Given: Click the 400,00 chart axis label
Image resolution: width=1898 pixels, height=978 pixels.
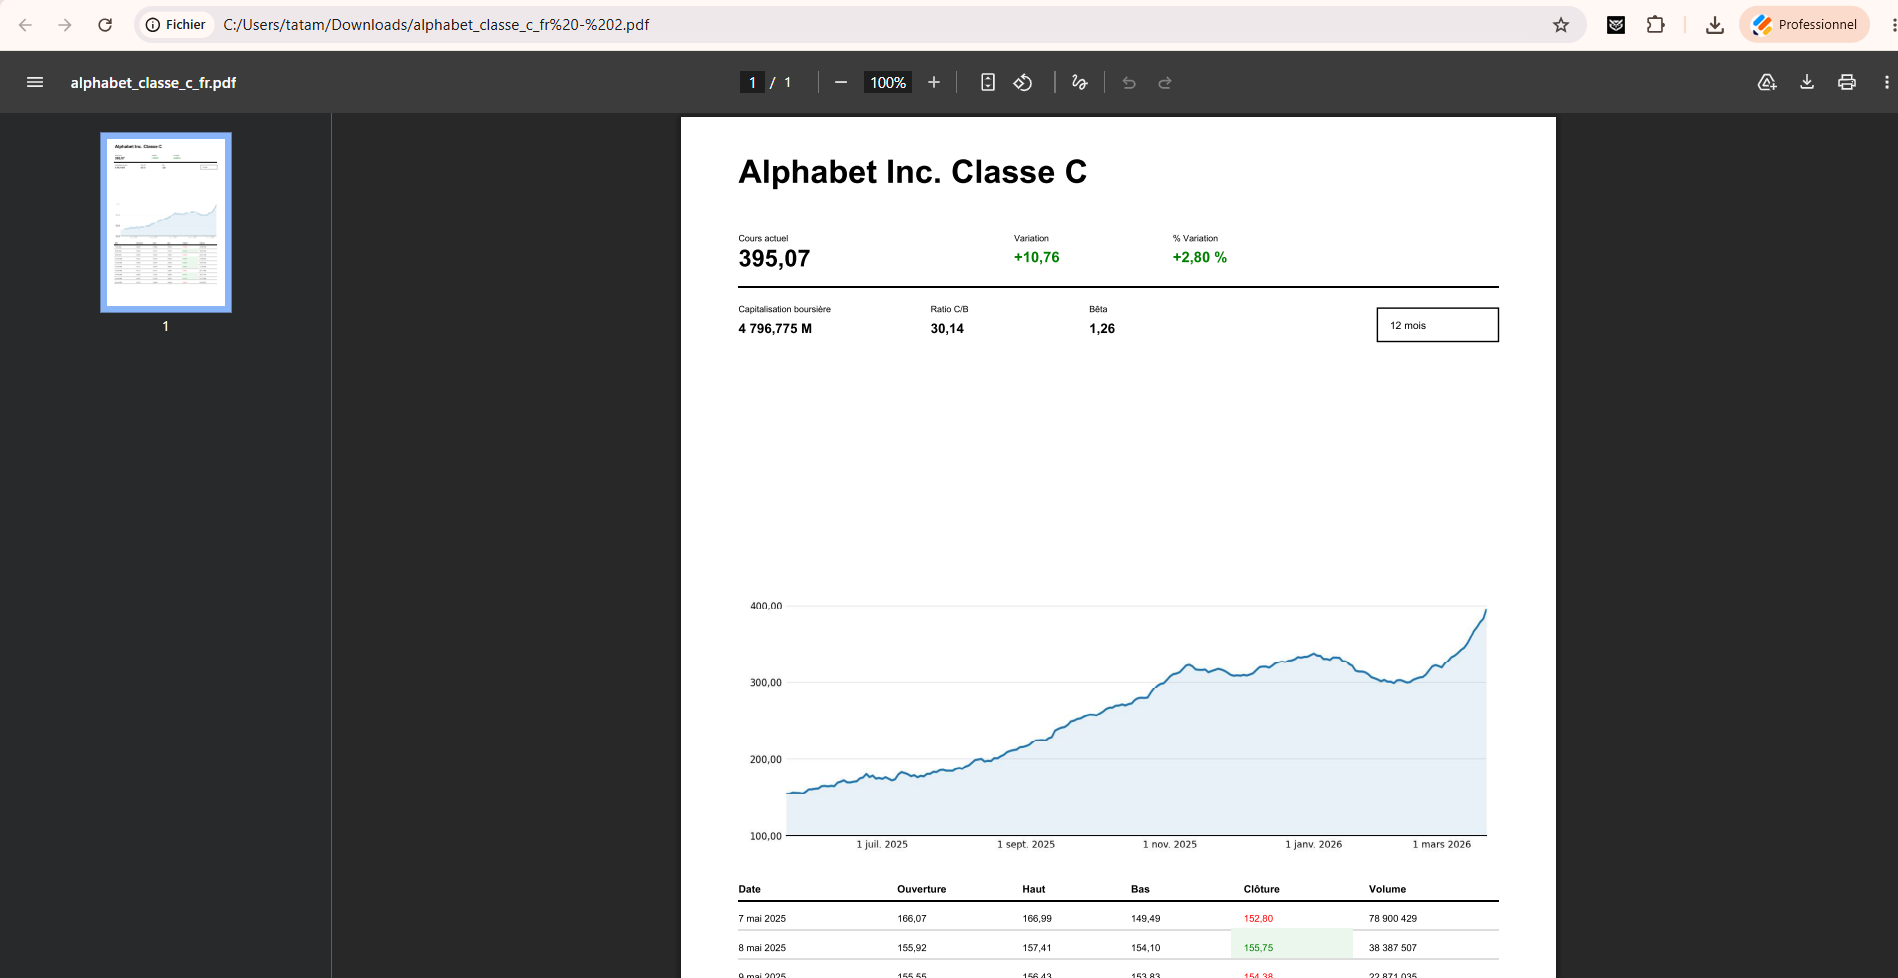Looking at the screenshot, I should 766,606.
